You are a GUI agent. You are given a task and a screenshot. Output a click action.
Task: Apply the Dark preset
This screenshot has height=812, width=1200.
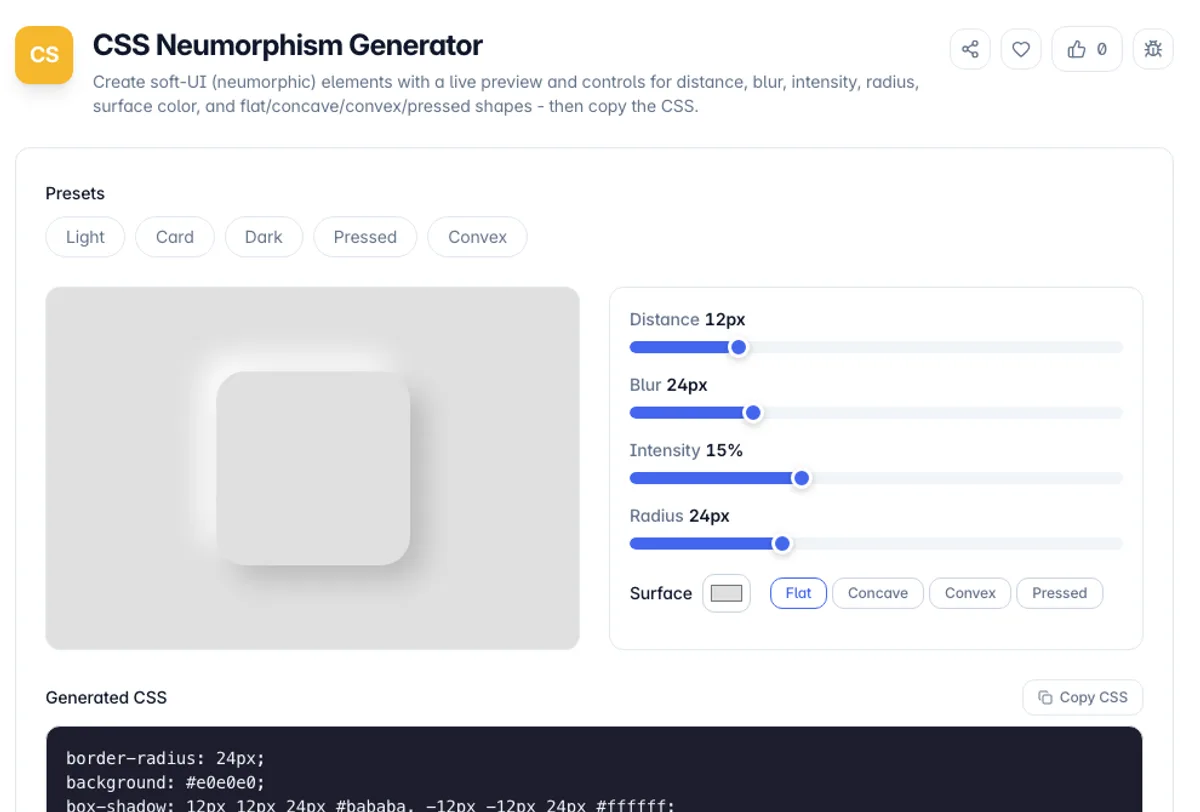coord(264,237)
